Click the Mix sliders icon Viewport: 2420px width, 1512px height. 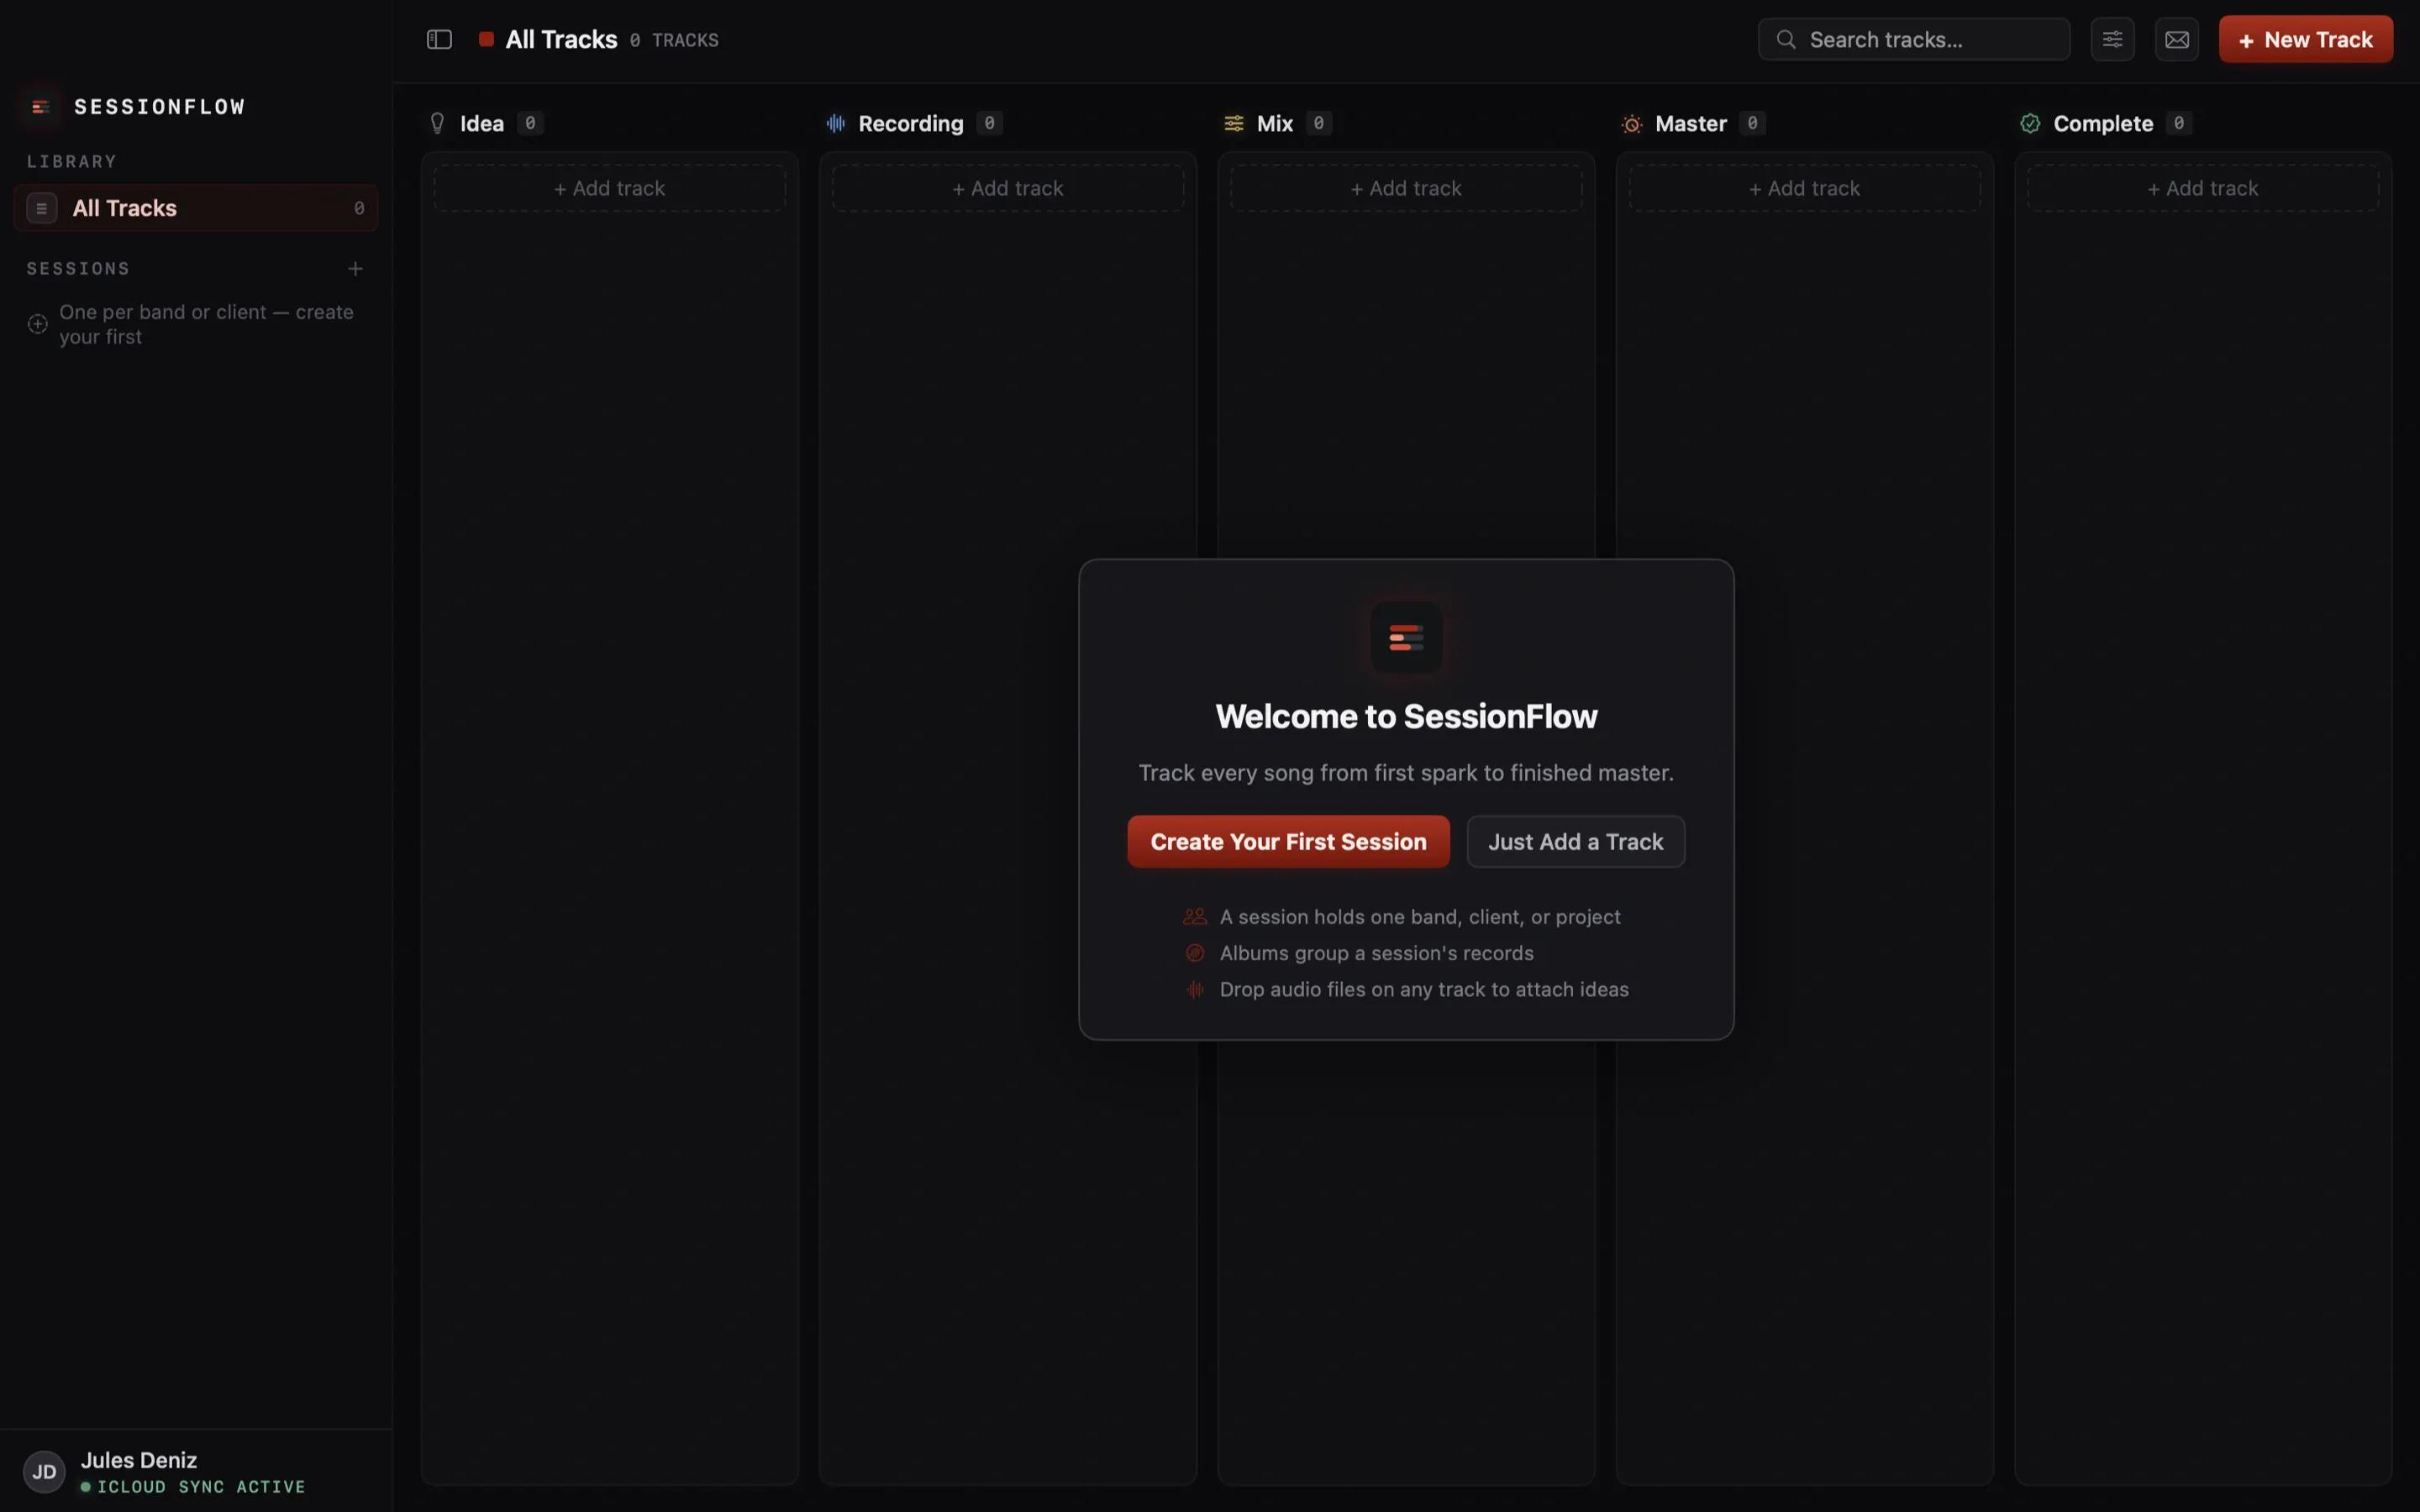(1234, 123)
